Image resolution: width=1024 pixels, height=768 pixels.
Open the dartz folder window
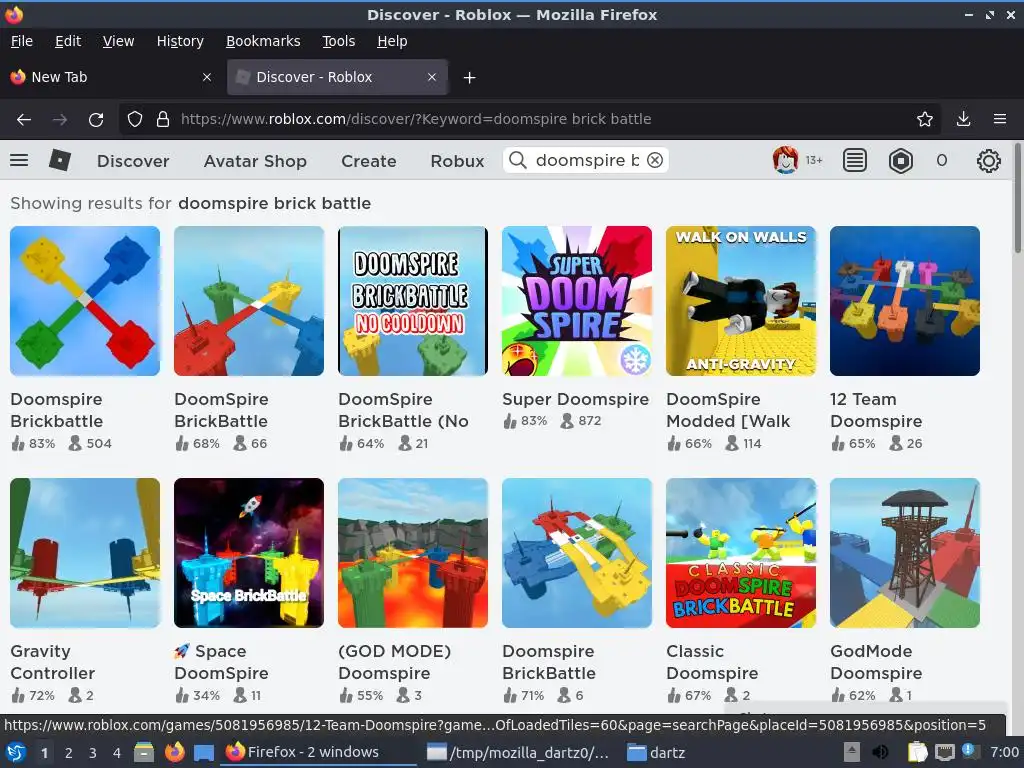656,752
